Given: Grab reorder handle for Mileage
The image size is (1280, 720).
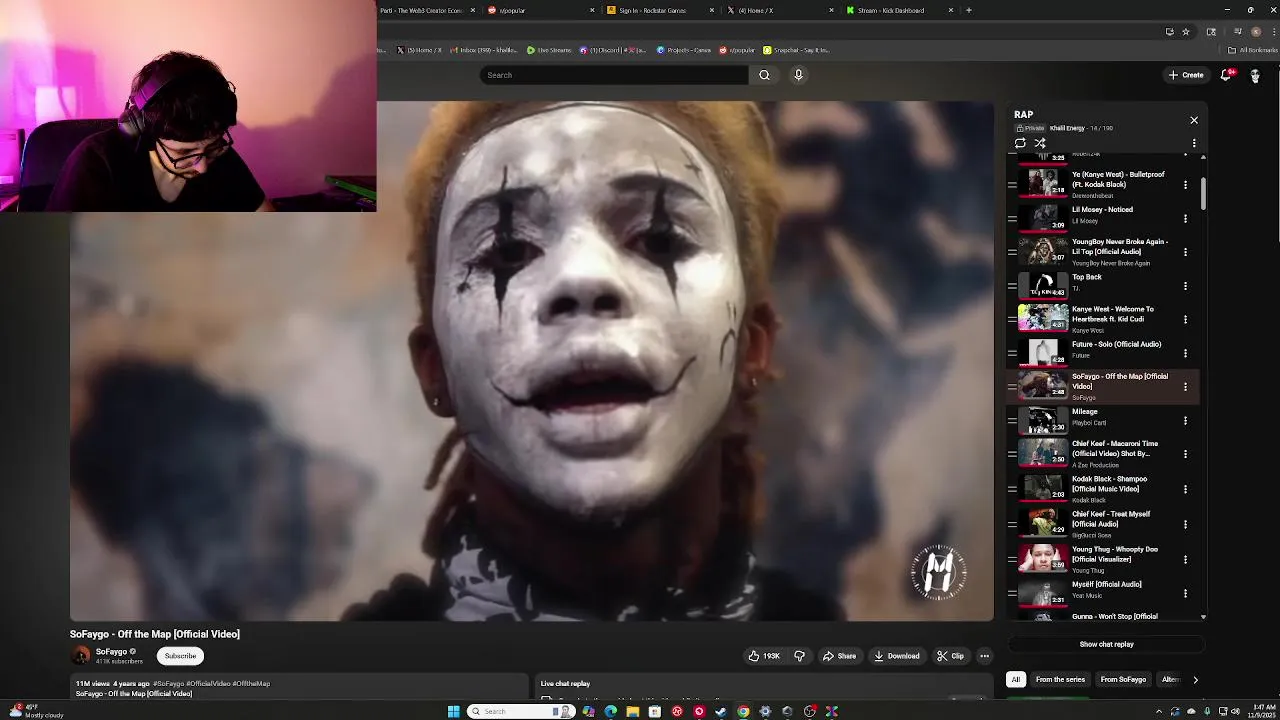Looking at the screenshot, I should coord(1011,420).
